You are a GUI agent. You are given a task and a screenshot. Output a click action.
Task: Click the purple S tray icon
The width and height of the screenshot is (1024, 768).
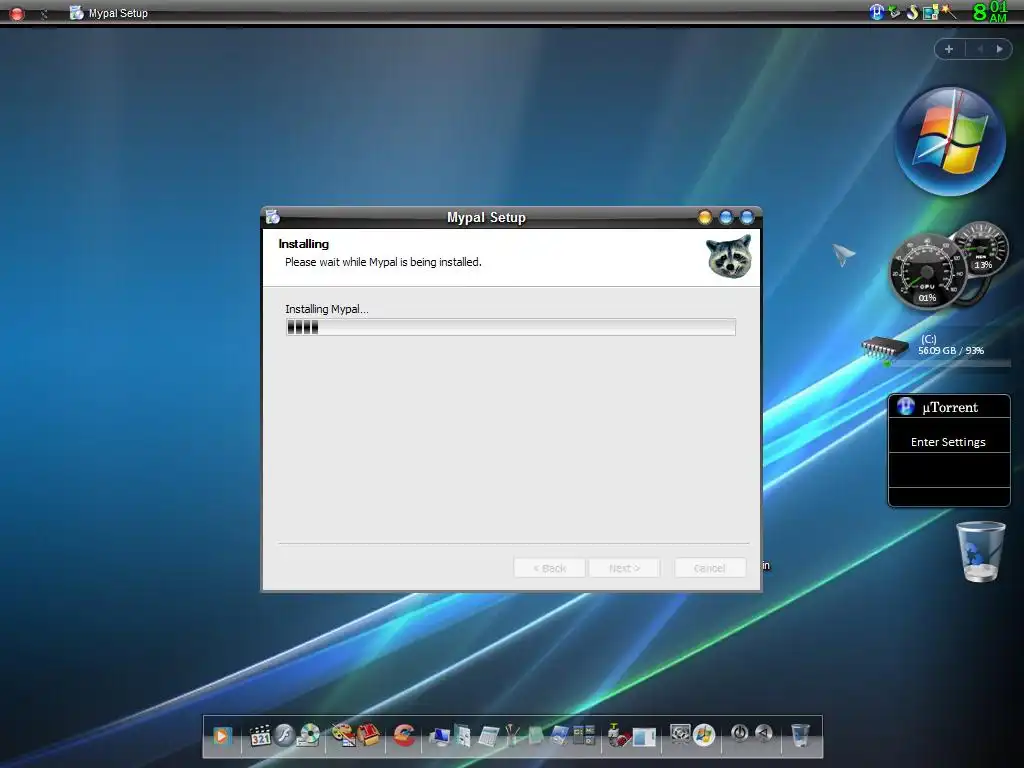click(x=912, y=12)
